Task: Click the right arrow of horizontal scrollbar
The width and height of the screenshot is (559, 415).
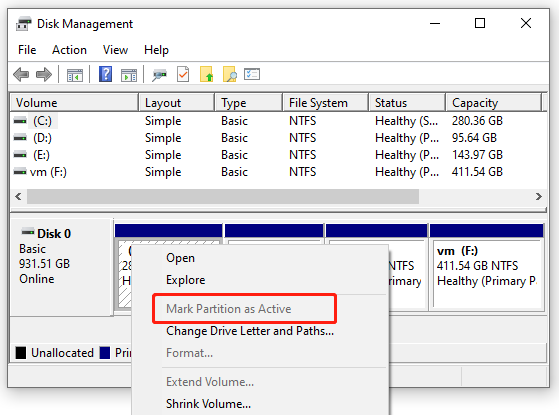Action: click(x=539, y=196)
